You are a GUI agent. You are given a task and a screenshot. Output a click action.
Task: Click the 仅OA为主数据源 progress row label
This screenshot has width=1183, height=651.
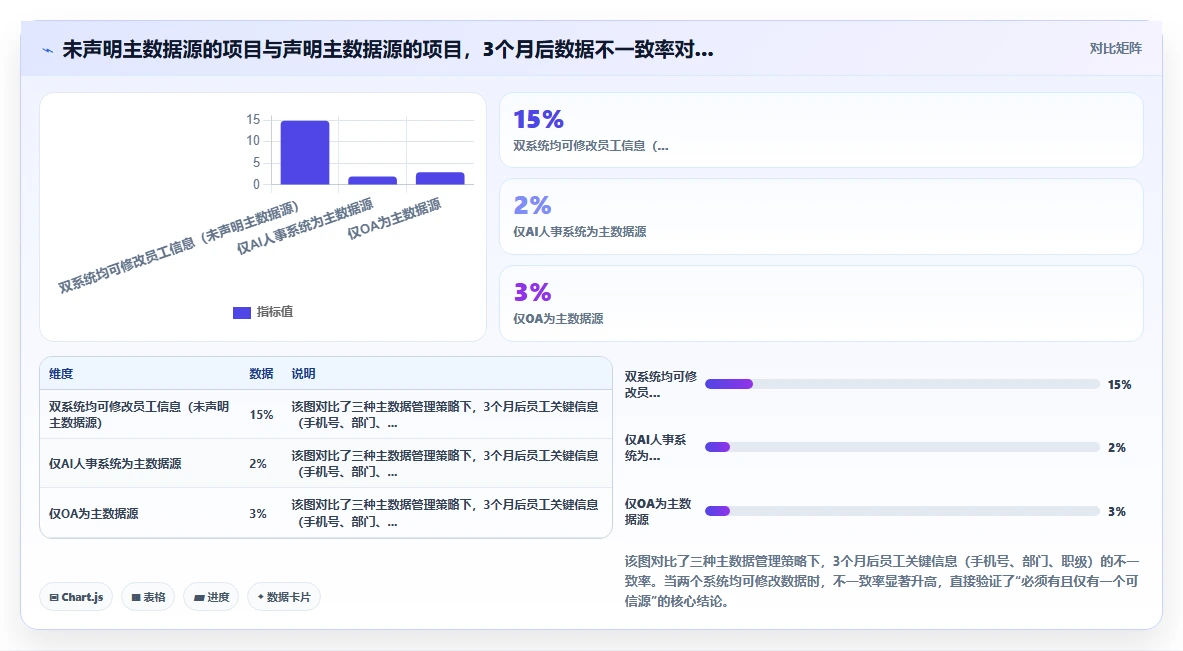point(658,511)
